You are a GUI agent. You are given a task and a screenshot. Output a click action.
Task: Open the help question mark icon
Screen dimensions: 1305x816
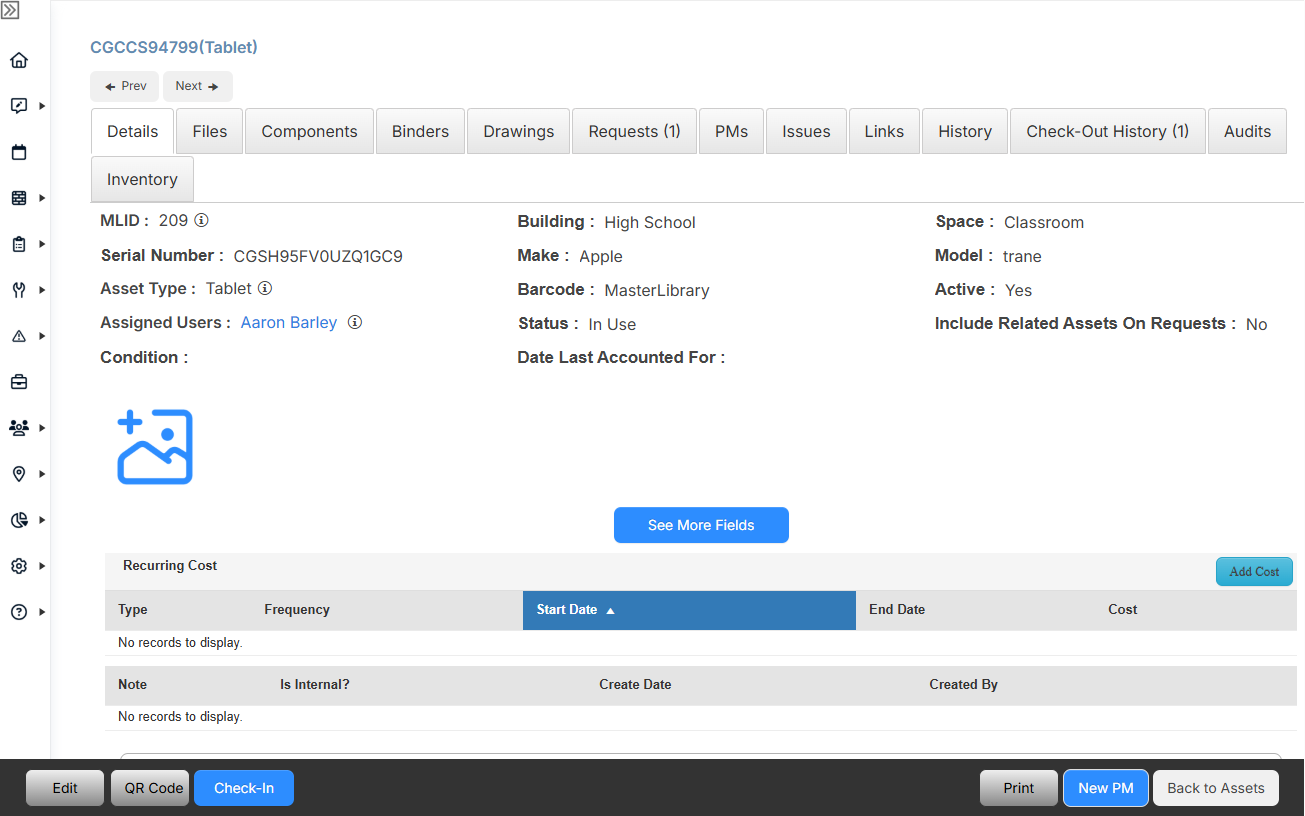(x=18, y=611)
